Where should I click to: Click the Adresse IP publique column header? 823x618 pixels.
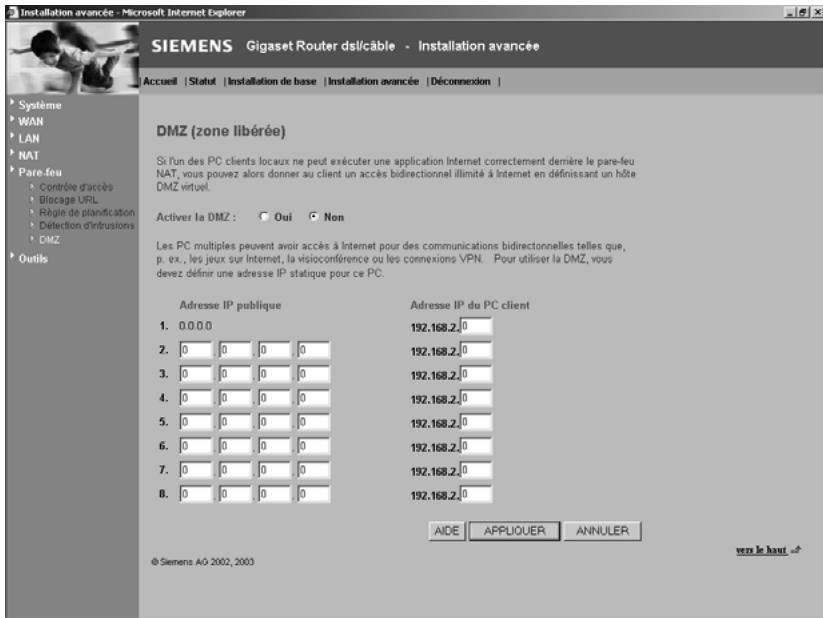pyautogui.click(x=230, y=305)
